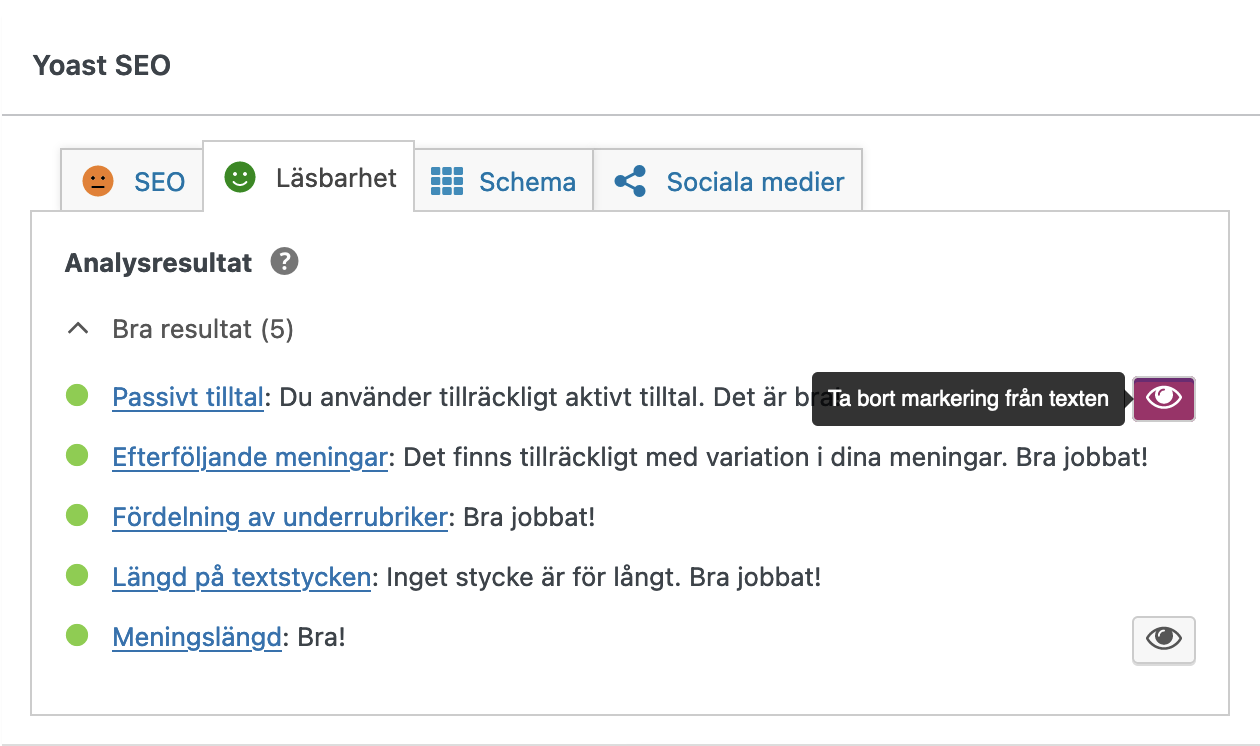The width and height of the screenshot is (1260, 746).
Task: Toggle the eye icon next to Meningslängd
Action: [x=1163, y=640]
